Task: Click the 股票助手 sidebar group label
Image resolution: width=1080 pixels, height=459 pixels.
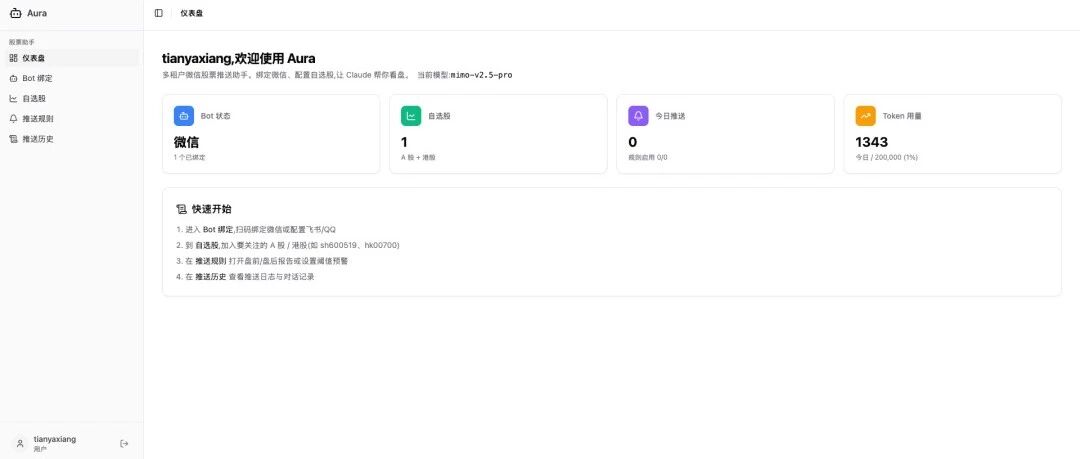Action: pyautogui.click(x=21, y=42)
